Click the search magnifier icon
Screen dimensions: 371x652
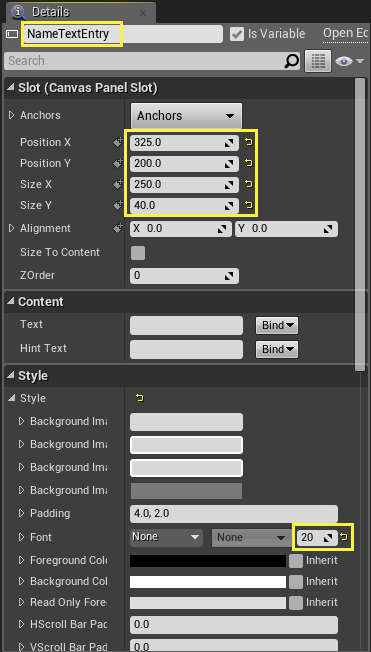(292, 61)
